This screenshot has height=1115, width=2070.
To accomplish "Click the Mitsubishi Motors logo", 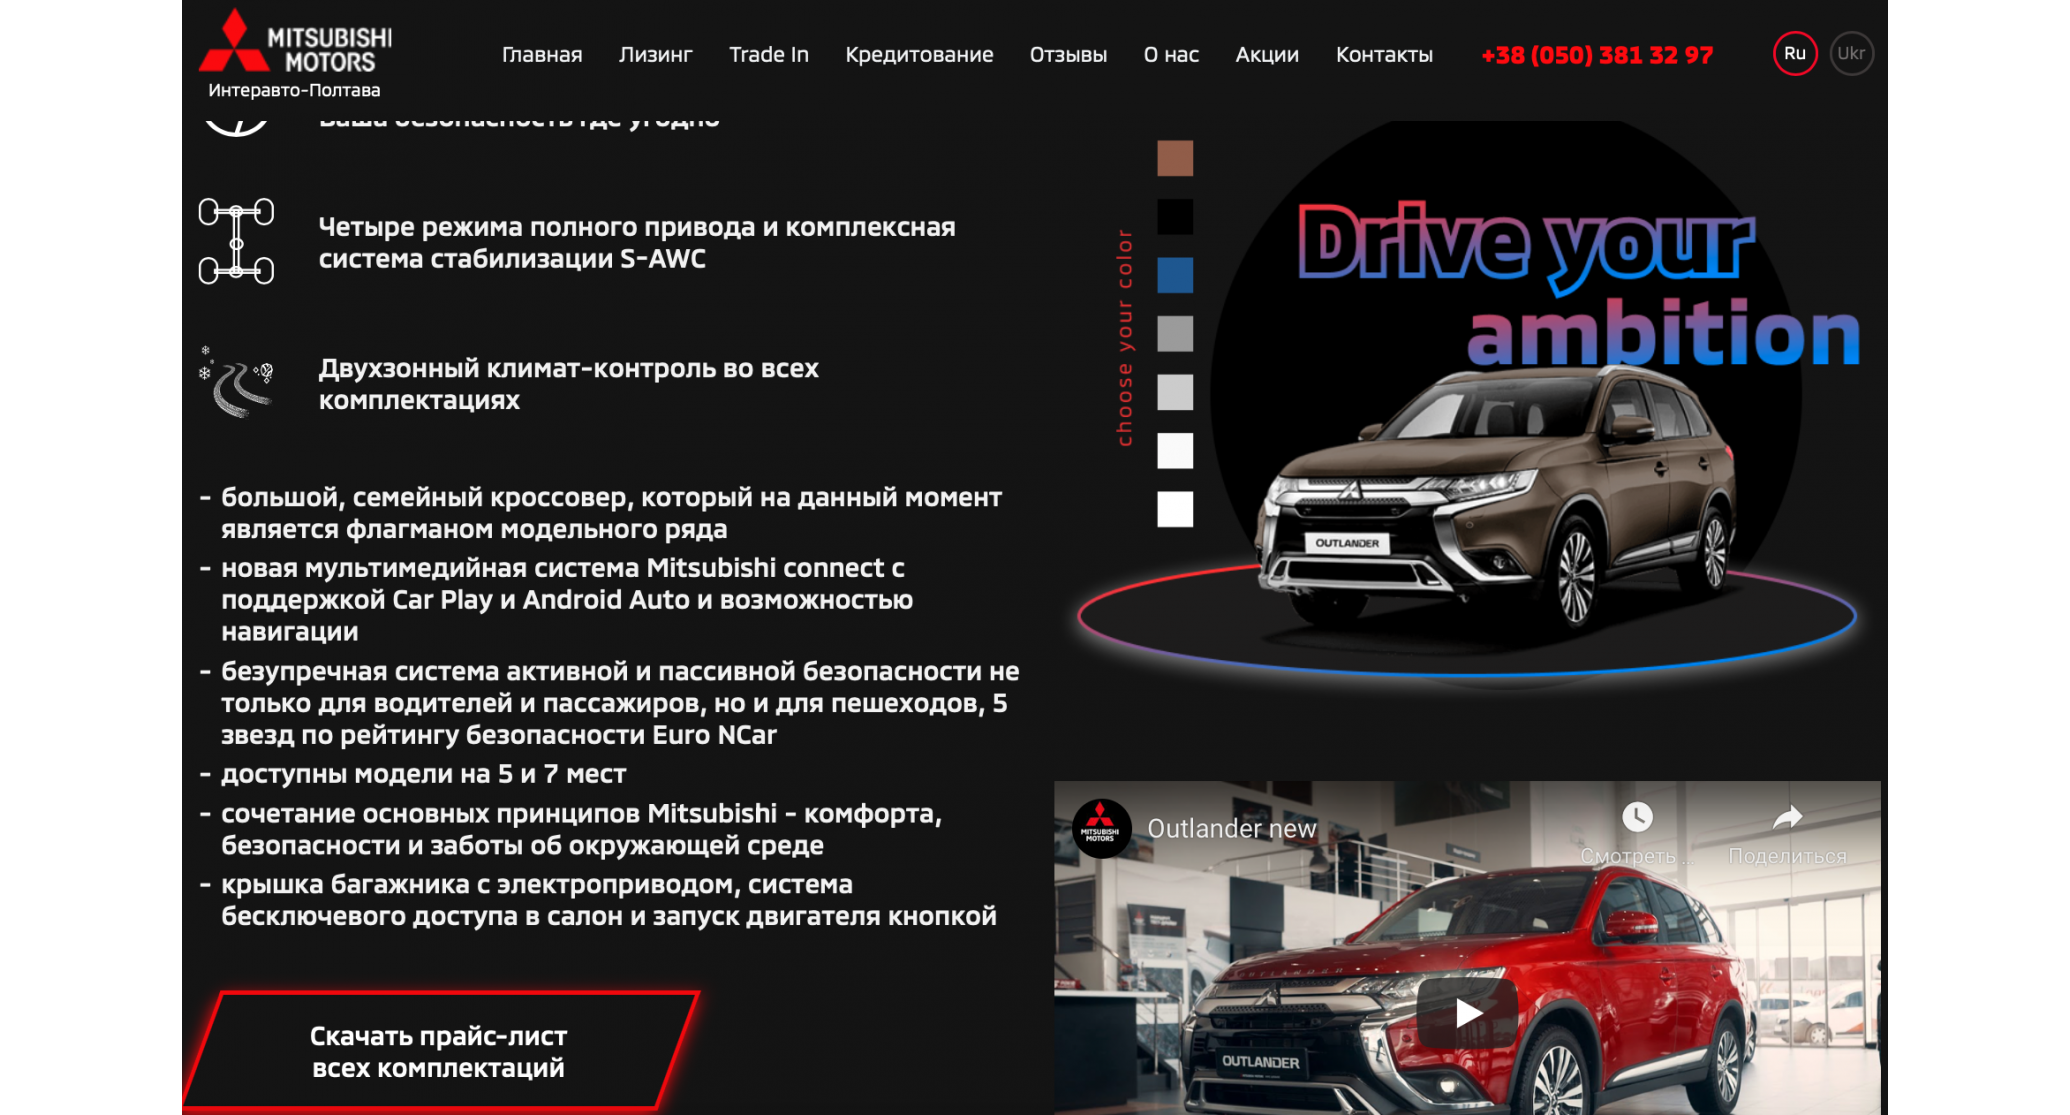I will (295, 41).
